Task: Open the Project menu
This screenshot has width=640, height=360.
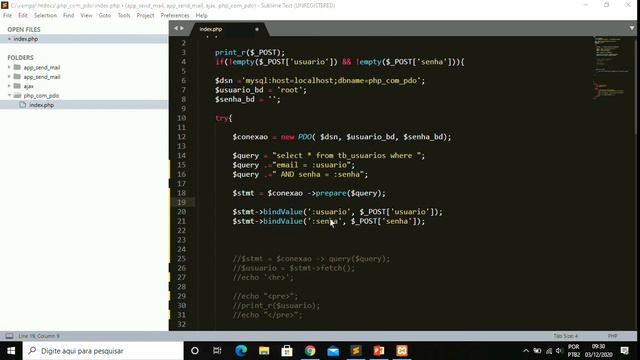Action: pyautogui.click(x=145, y=16)
